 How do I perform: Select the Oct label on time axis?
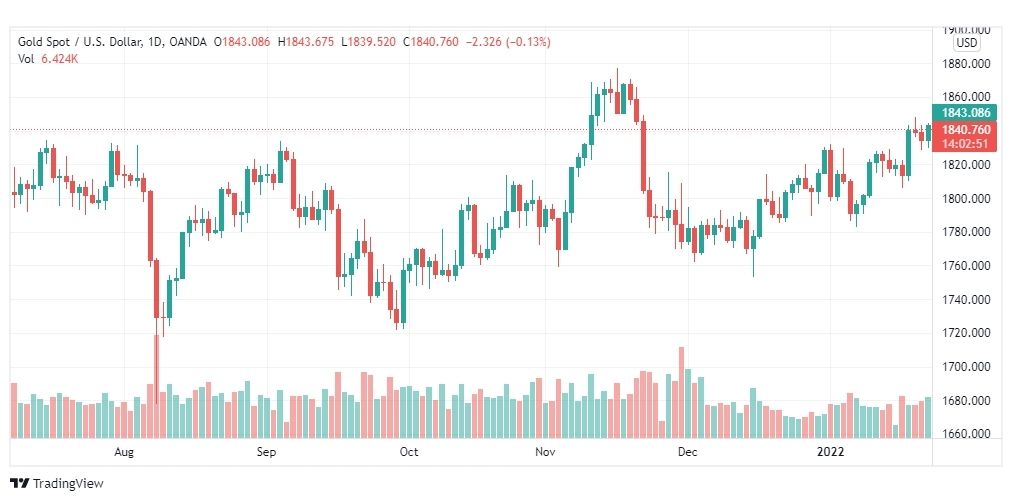409,452
